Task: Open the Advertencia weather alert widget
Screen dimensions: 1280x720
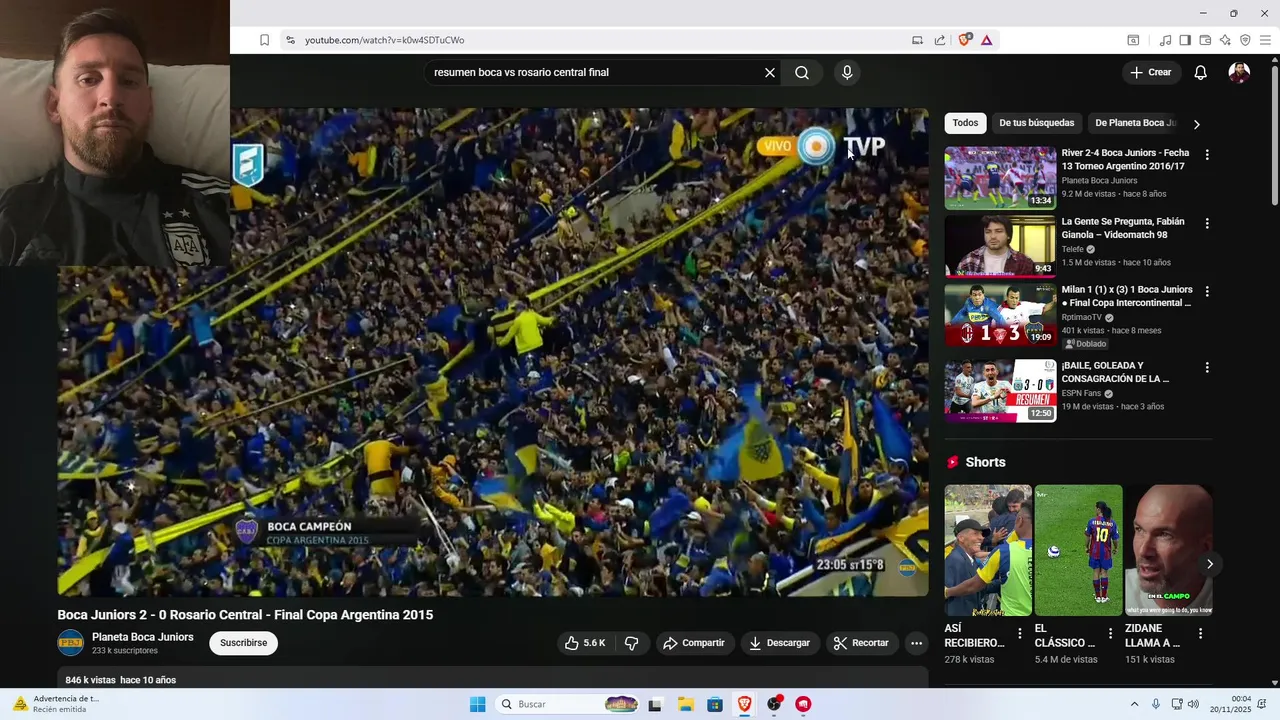Action: click(56, 704)
